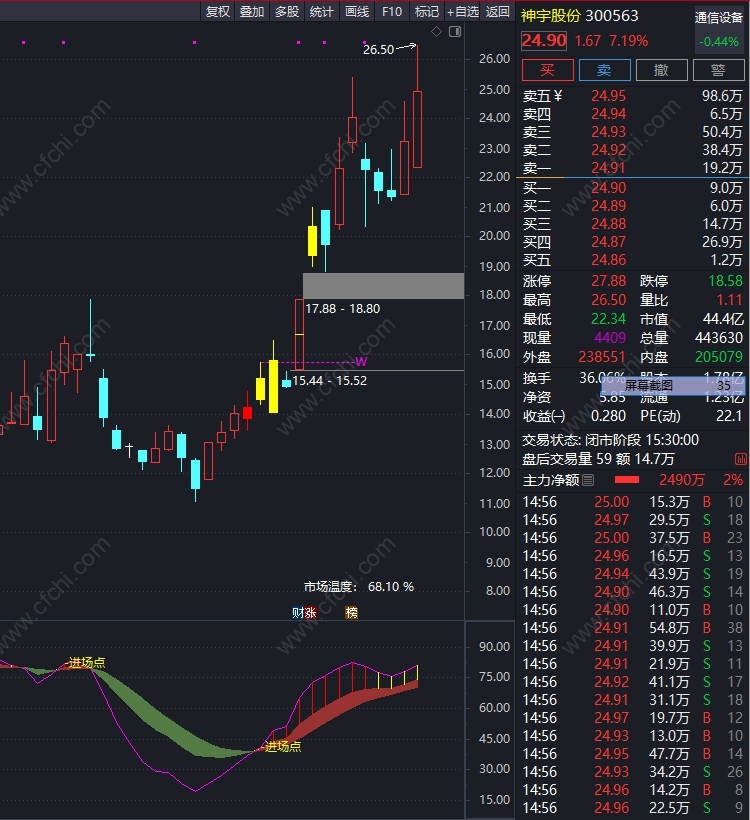Click the 榜 badge under the chart

[x=351, y=612]
